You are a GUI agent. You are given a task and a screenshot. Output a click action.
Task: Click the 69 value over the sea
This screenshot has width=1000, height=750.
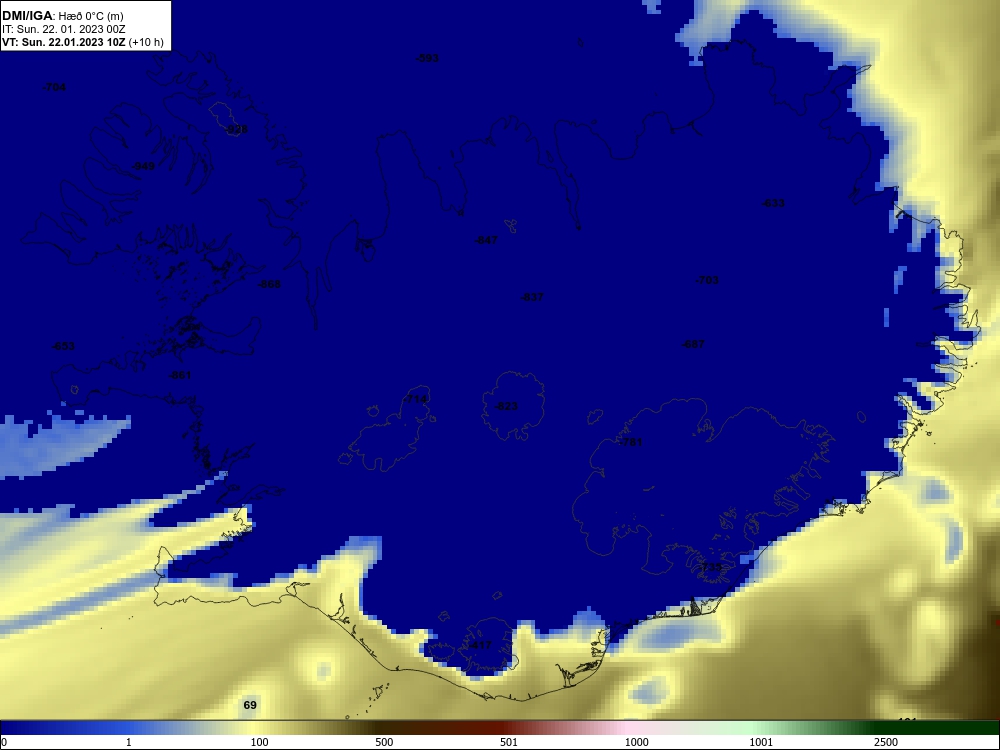click(250, 705)
